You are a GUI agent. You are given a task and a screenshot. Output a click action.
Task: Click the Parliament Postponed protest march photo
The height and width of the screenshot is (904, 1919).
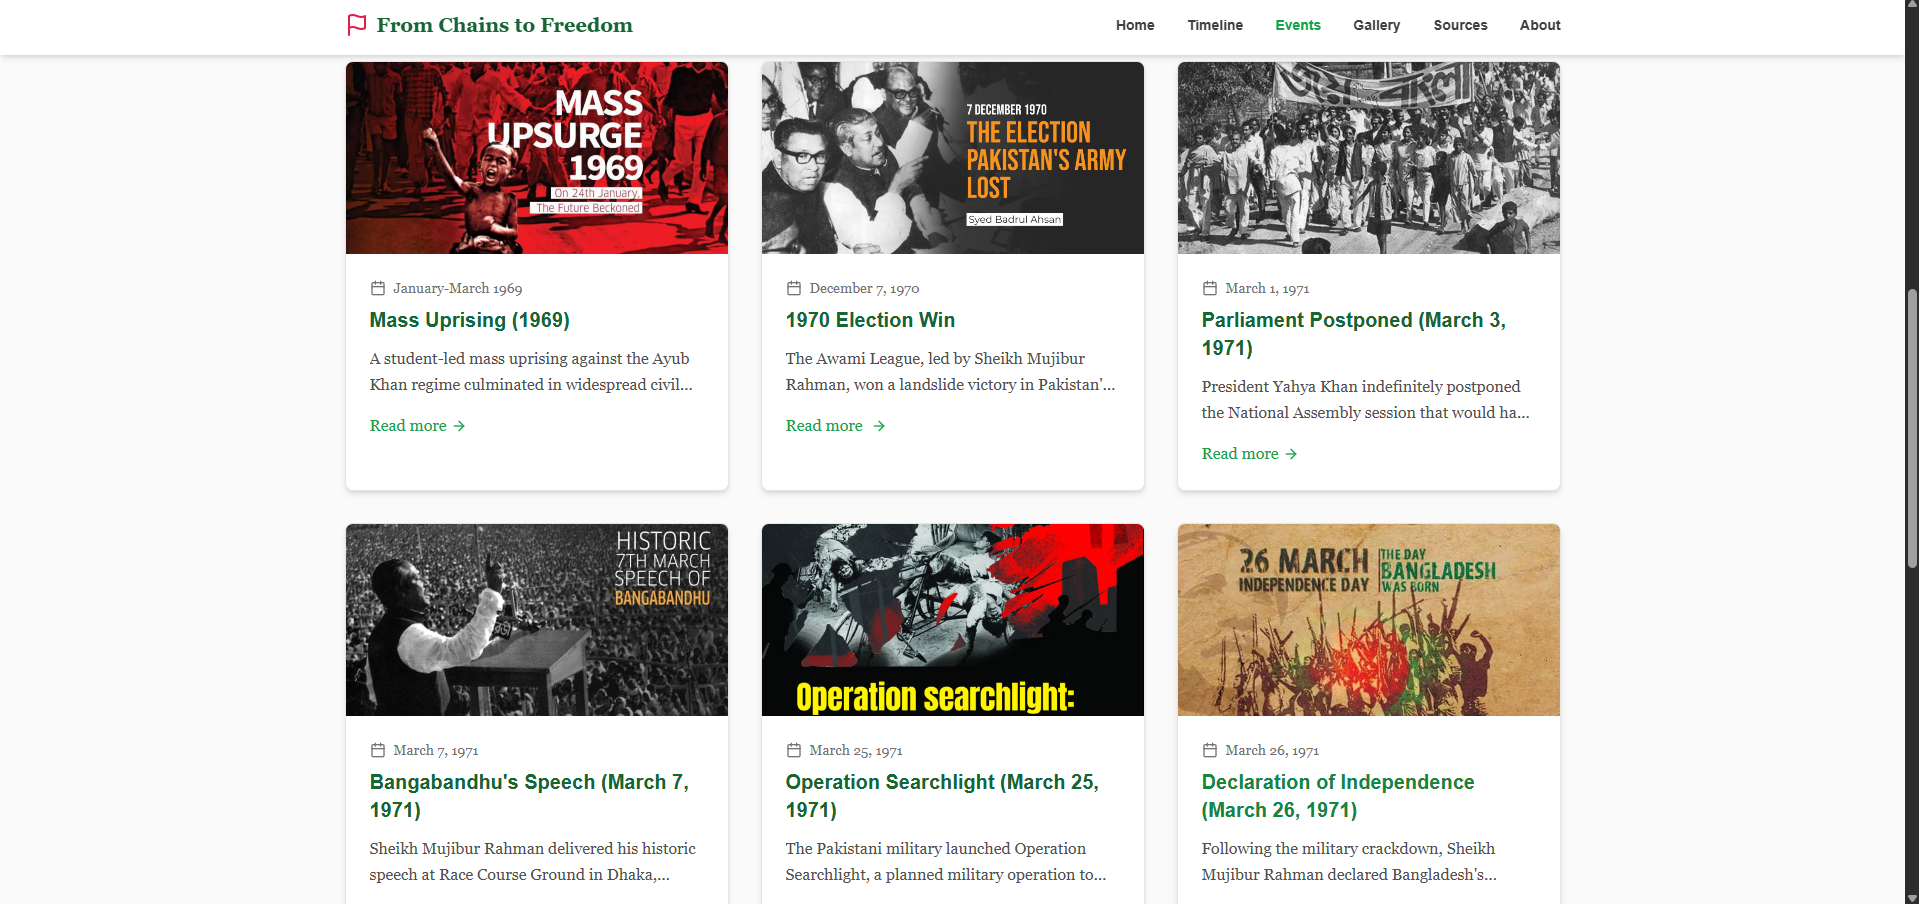point(1369,158)
